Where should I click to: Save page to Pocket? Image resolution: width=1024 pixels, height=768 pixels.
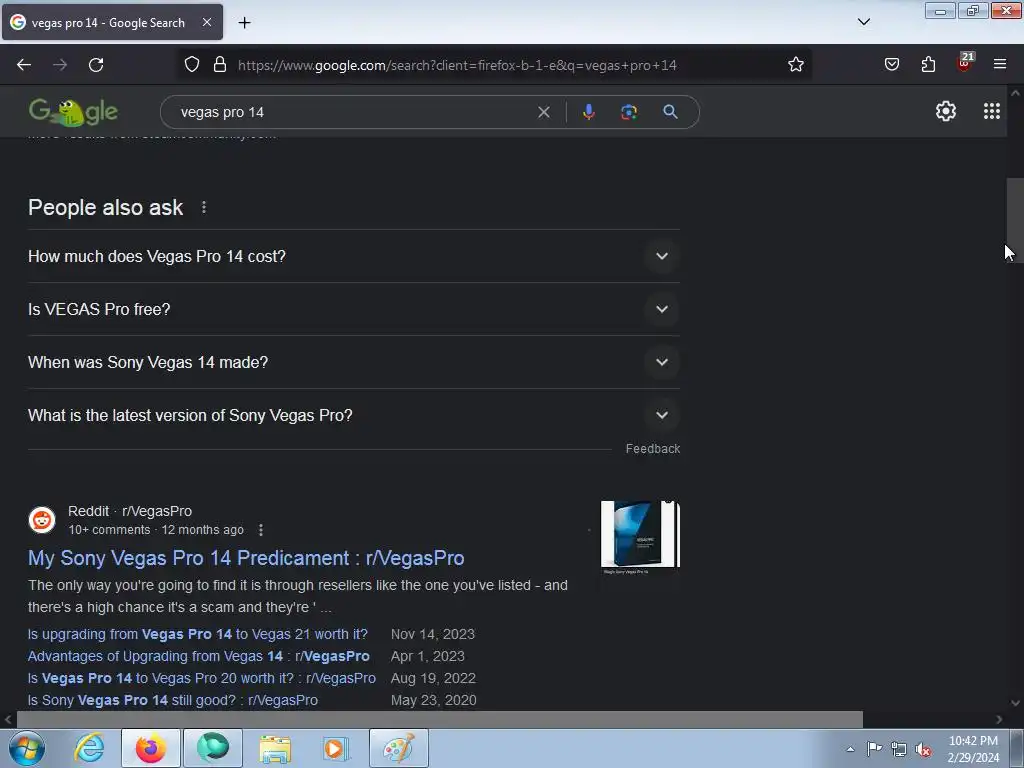coord(891,65)
